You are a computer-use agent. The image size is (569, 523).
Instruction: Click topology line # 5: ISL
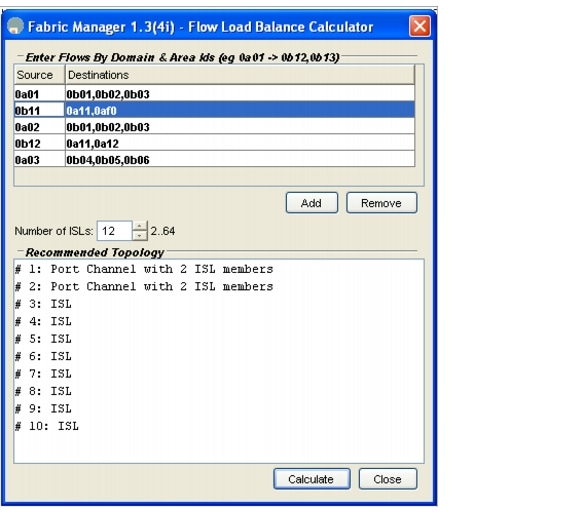(x=43, y=339)
